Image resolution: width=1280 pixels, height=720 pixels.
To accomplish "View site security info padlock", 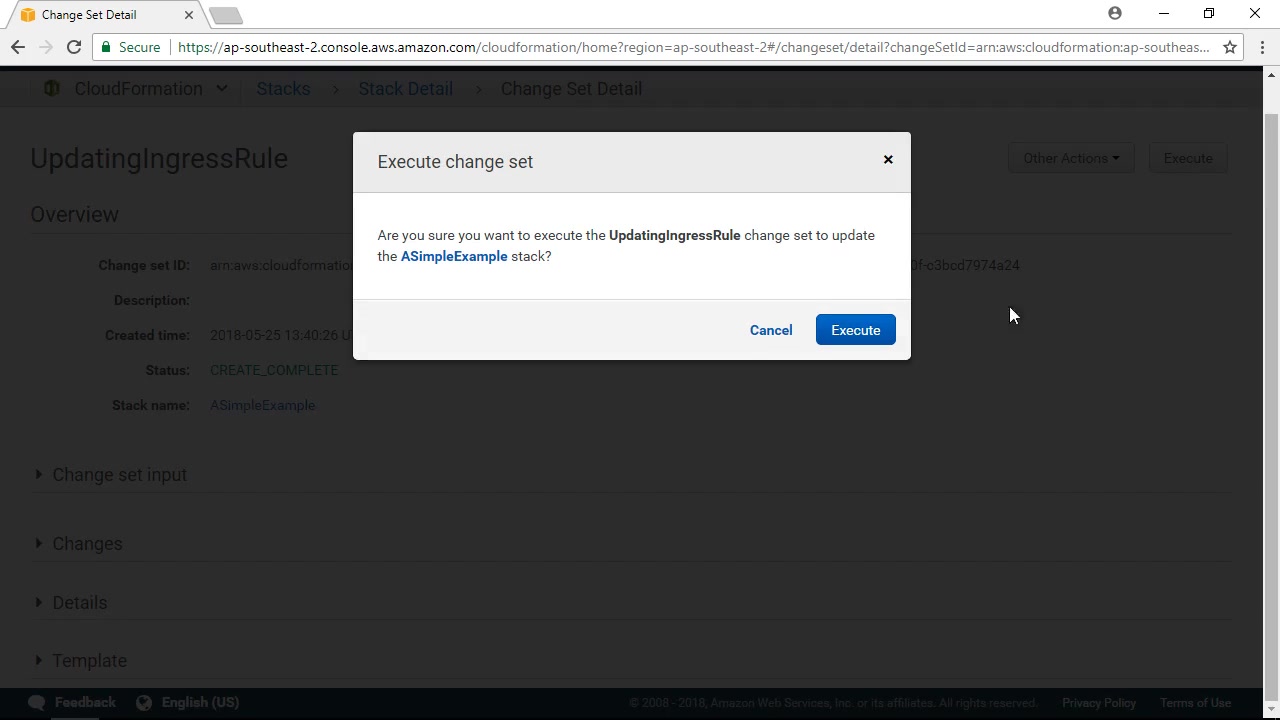I will pyautogui.click(x=106, y=47).
